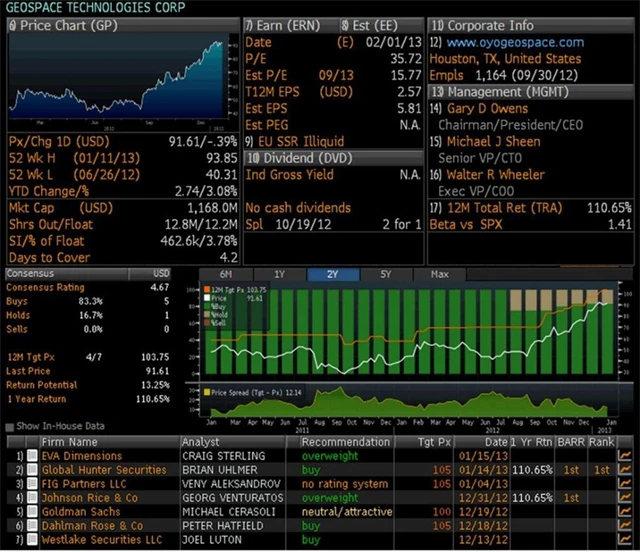Viewport: 640px width, 552px height.
Task: Toggle the Price series legend box
Action: [x=207, y=297]
